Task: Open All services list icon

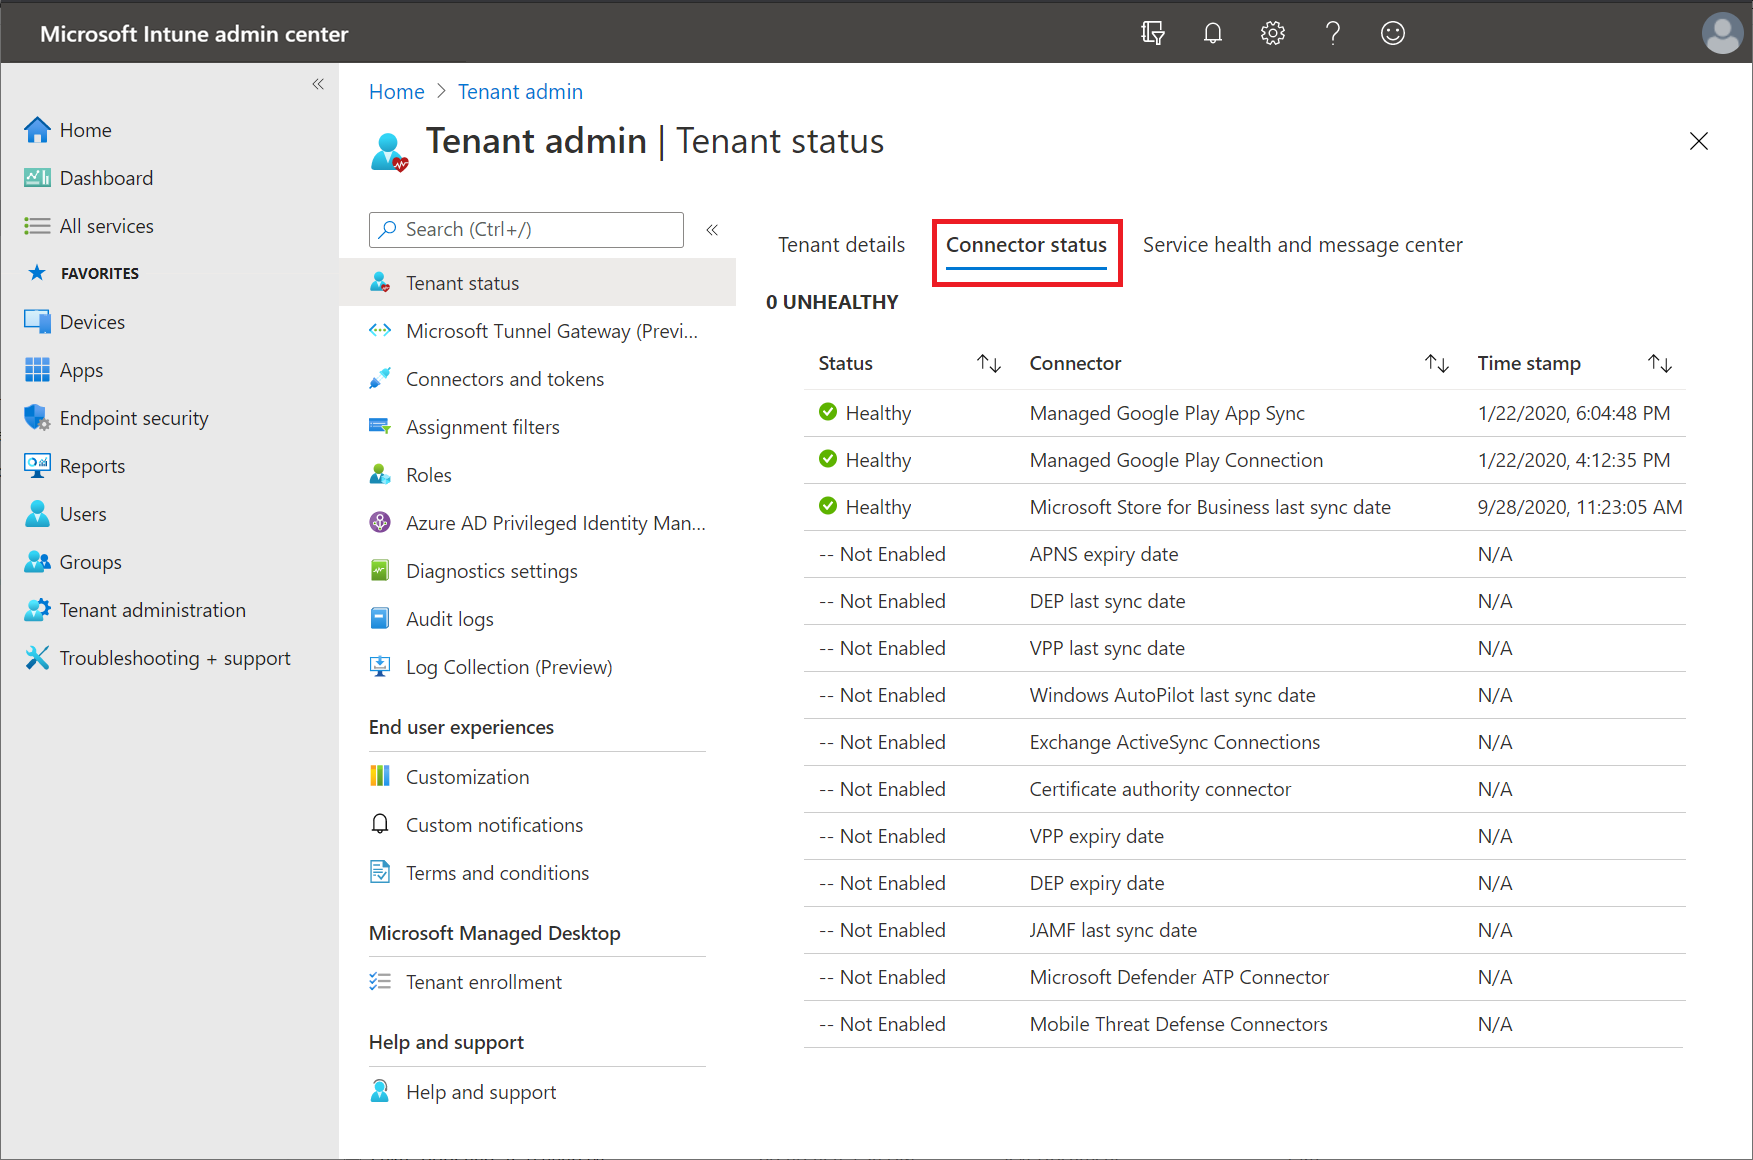Action: pyautogui.click(x=37, y=226)
